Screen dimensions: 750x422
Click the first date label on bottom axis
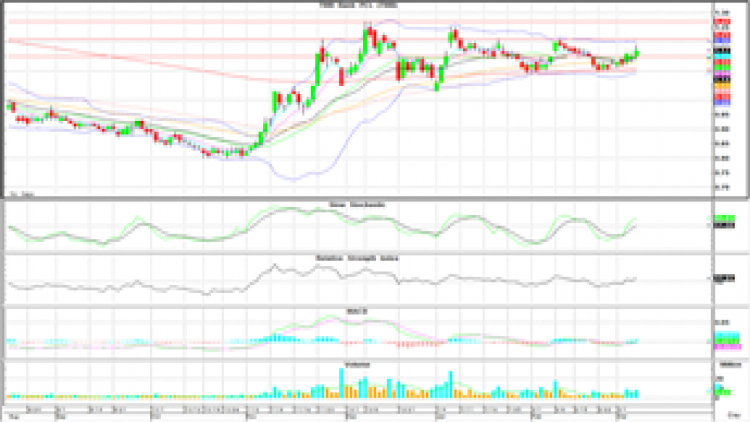click(14, 412)
